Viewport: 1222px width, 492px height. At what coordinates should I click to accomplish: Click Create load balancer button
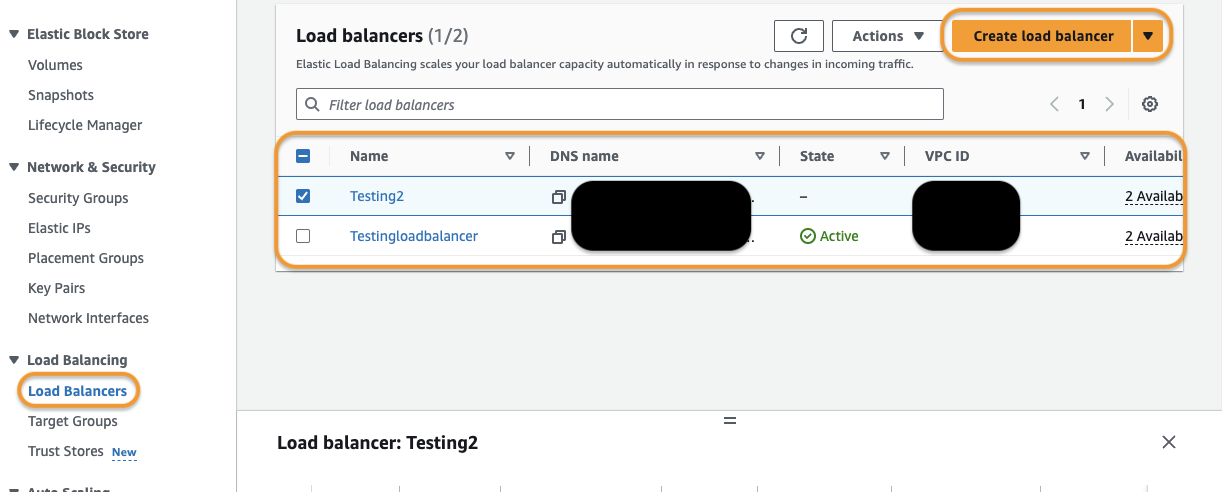(x=1043, y=36)
